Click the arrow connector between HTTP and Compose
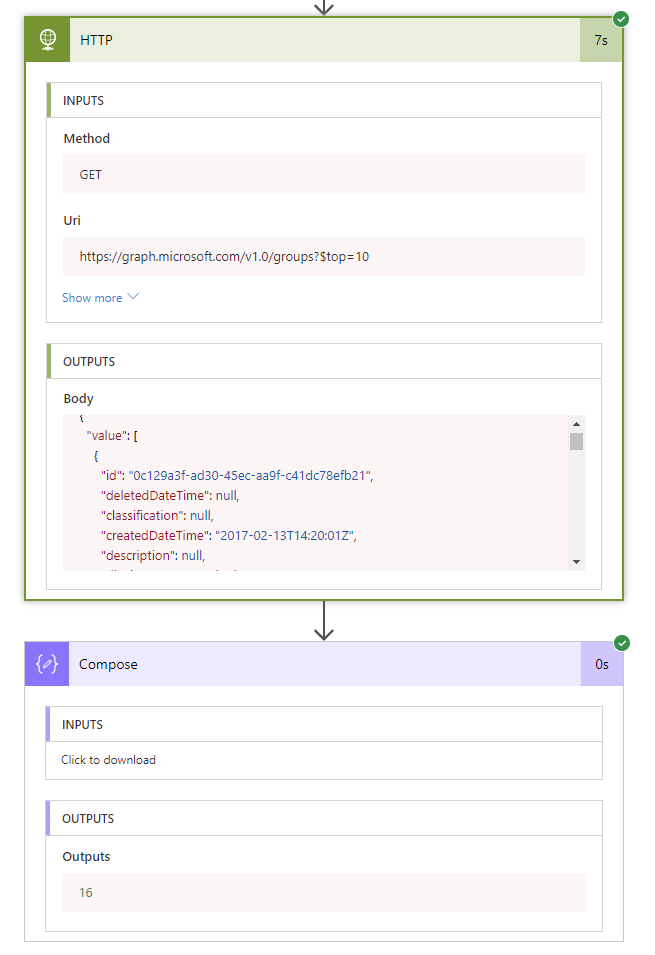Viewport: 655px width, 955px height. [323, 620]
